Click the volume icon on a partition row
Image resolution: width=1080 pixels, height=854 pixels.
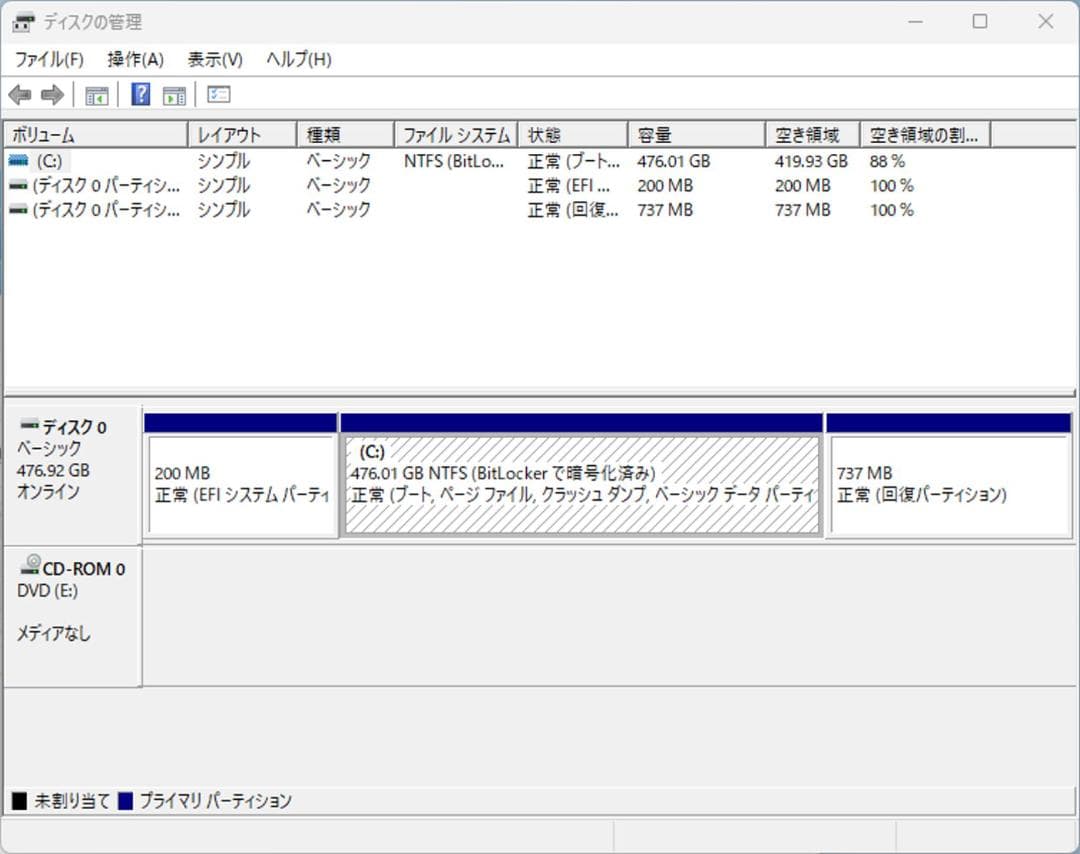pos(20,185)
